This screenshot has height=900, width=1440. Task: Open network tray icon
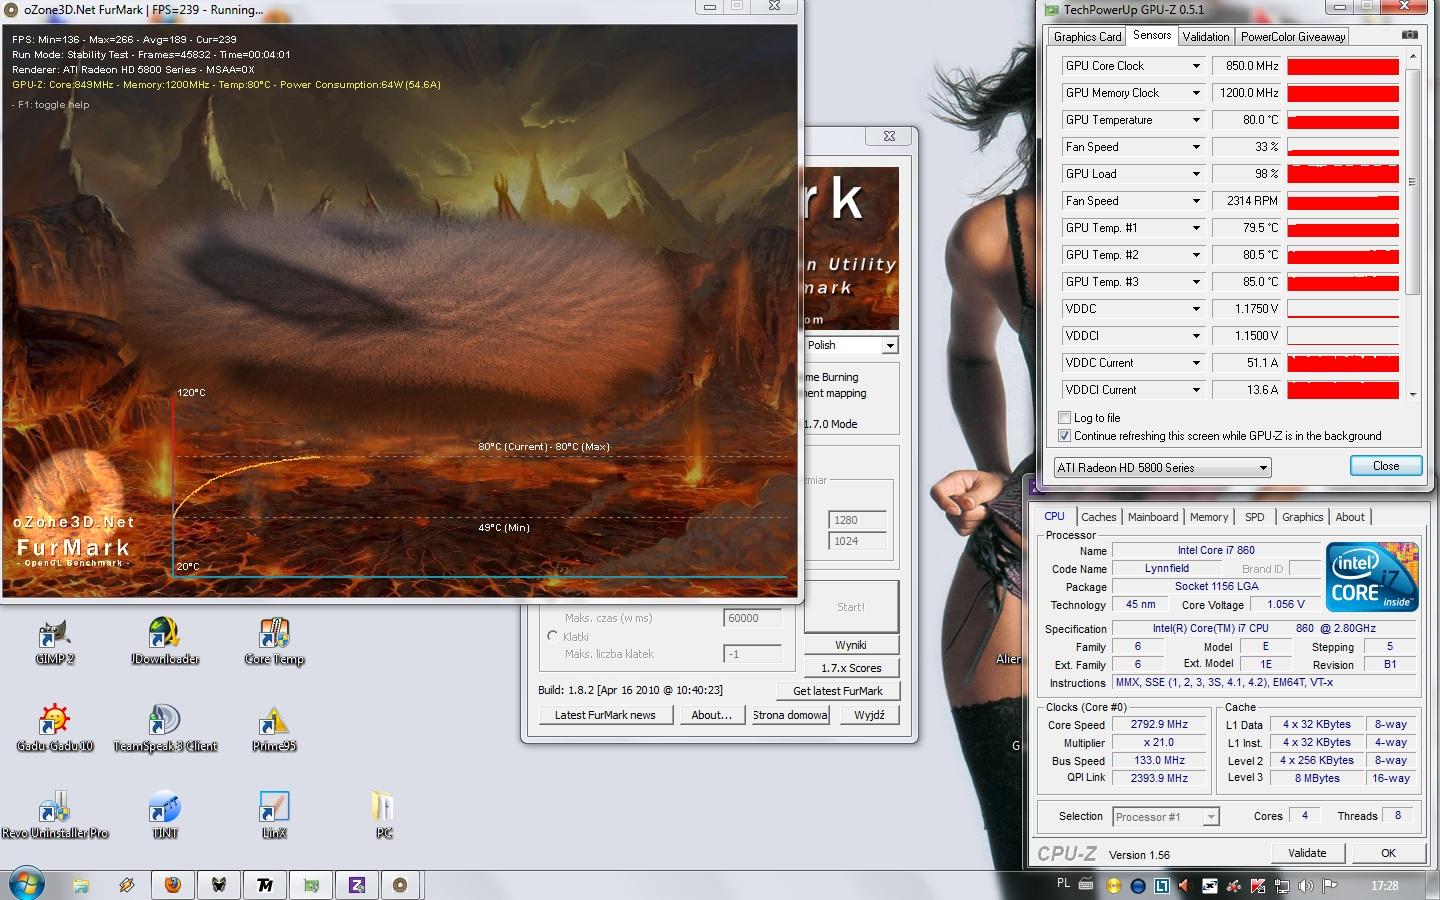click(x=1281, y=886)
